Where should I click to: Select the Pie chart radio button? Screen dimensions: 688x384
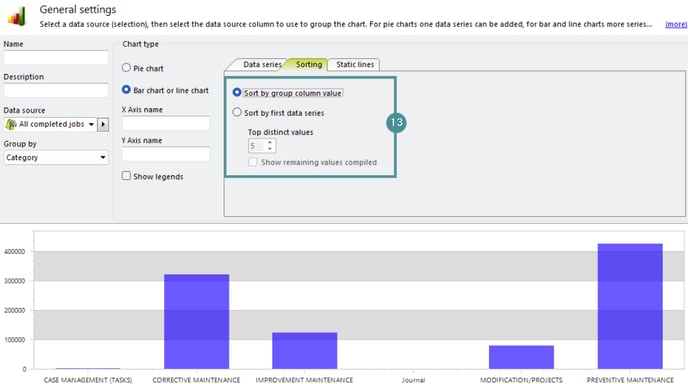pyautogui.click(x=126, y=68)
